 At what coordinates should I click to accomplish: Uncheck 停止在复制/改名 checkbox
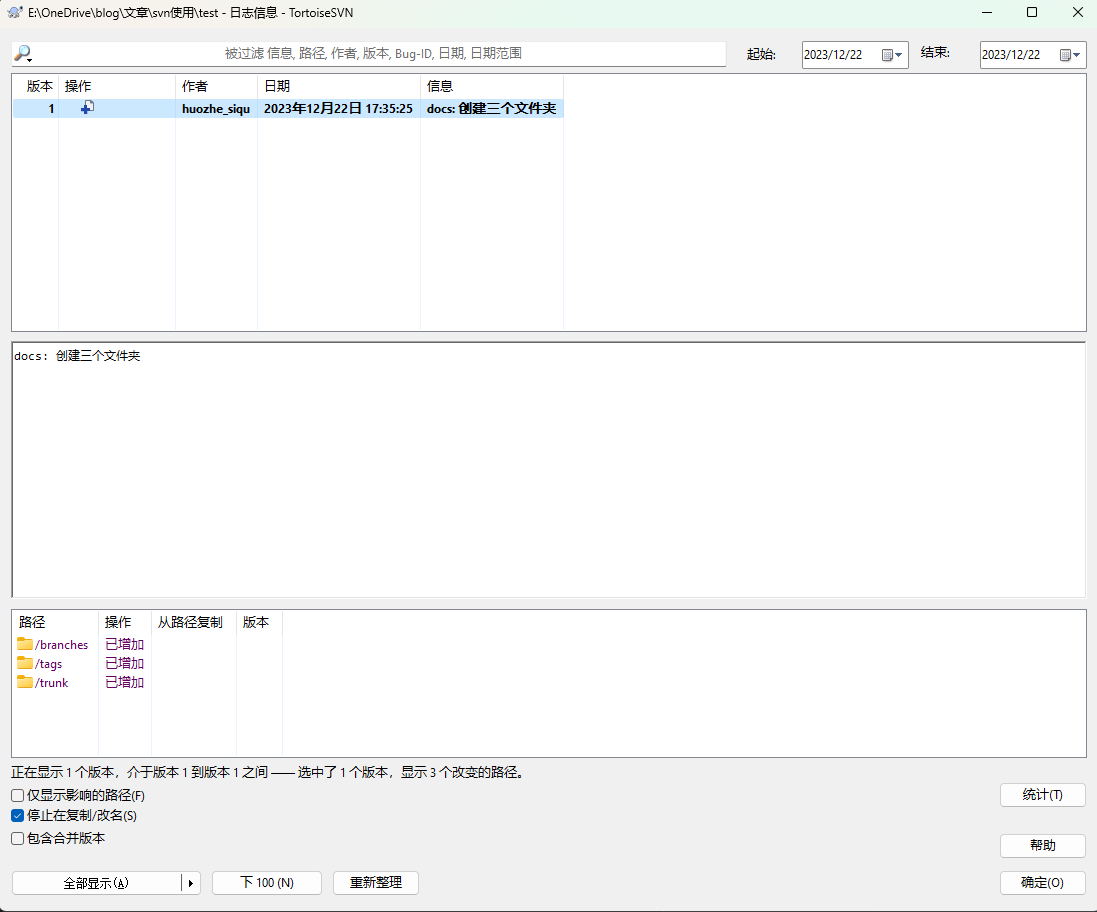[x=18, y=816]
